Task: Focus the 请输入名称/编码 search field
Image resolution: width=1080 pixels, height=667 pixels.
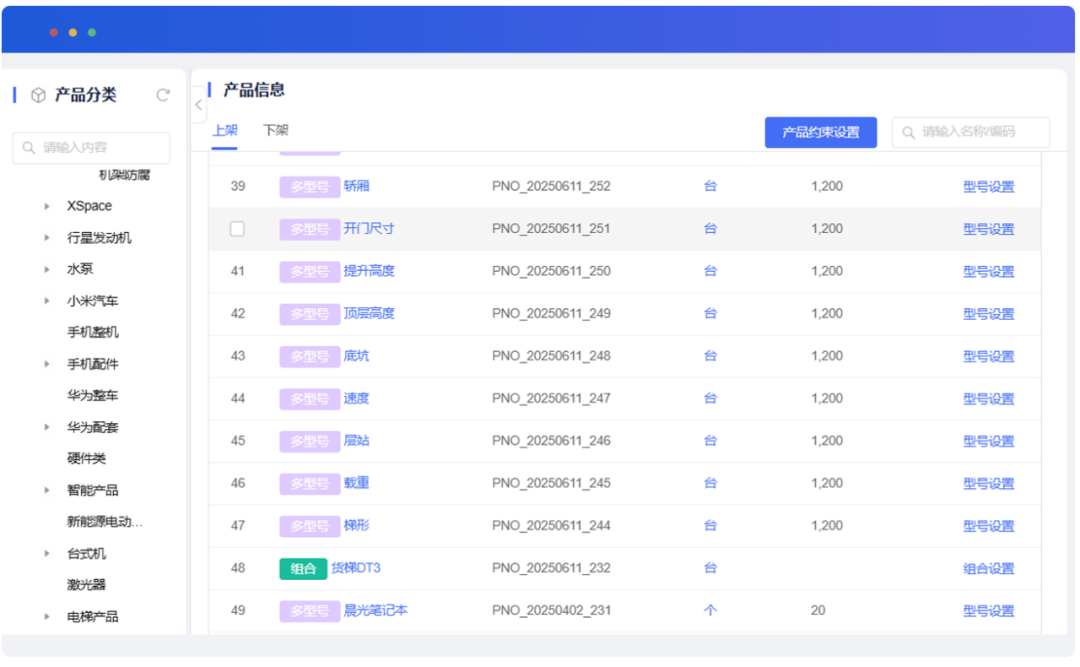Action: pos(970,132)
